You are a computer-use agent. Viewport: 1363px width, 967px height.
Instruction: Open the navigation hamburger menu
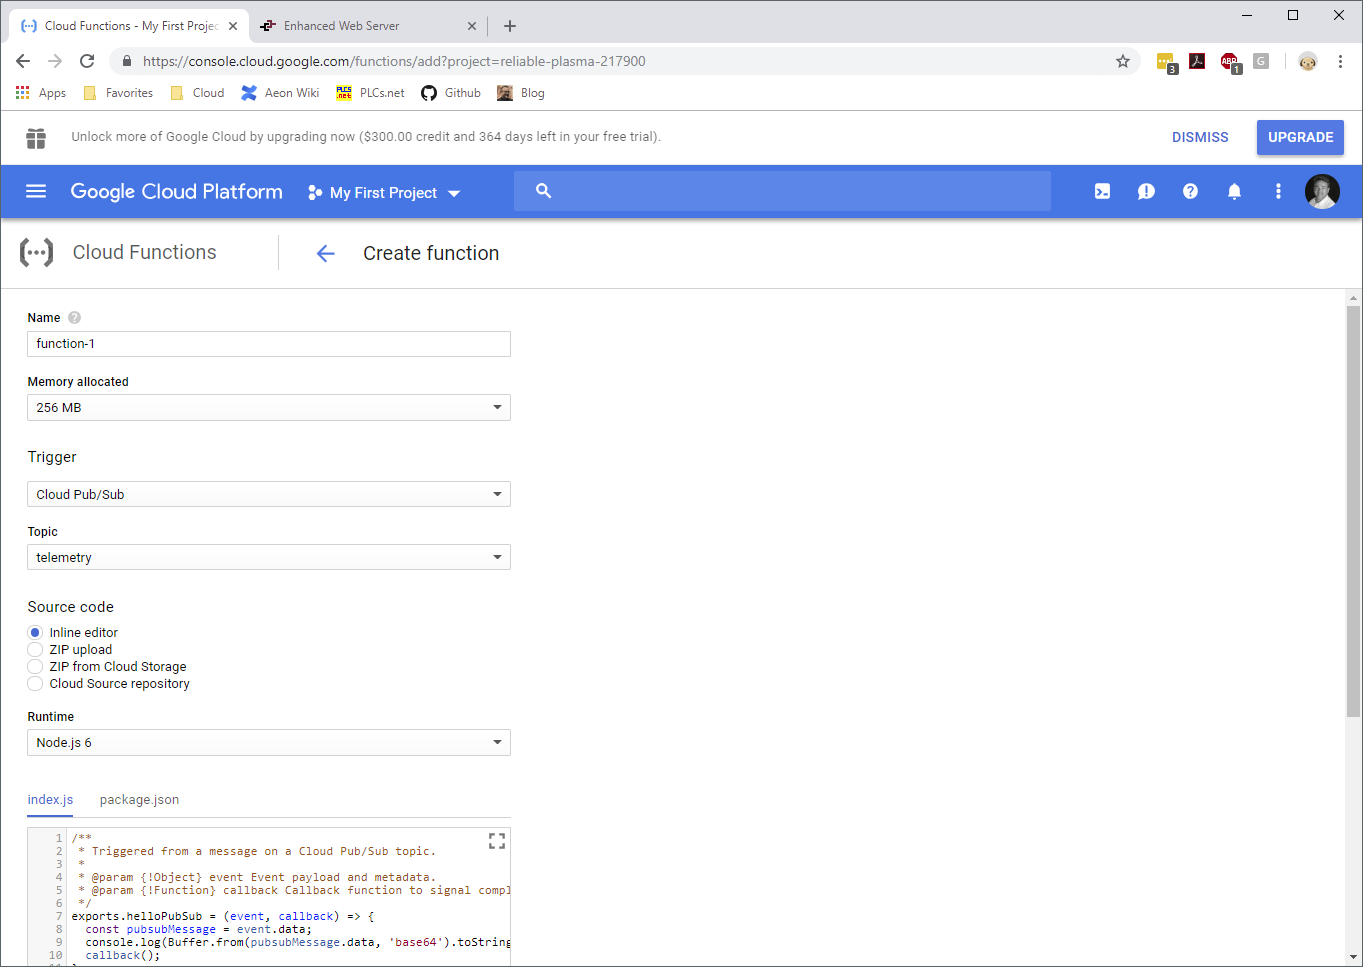pyautogui.click(x=36, y=191)
